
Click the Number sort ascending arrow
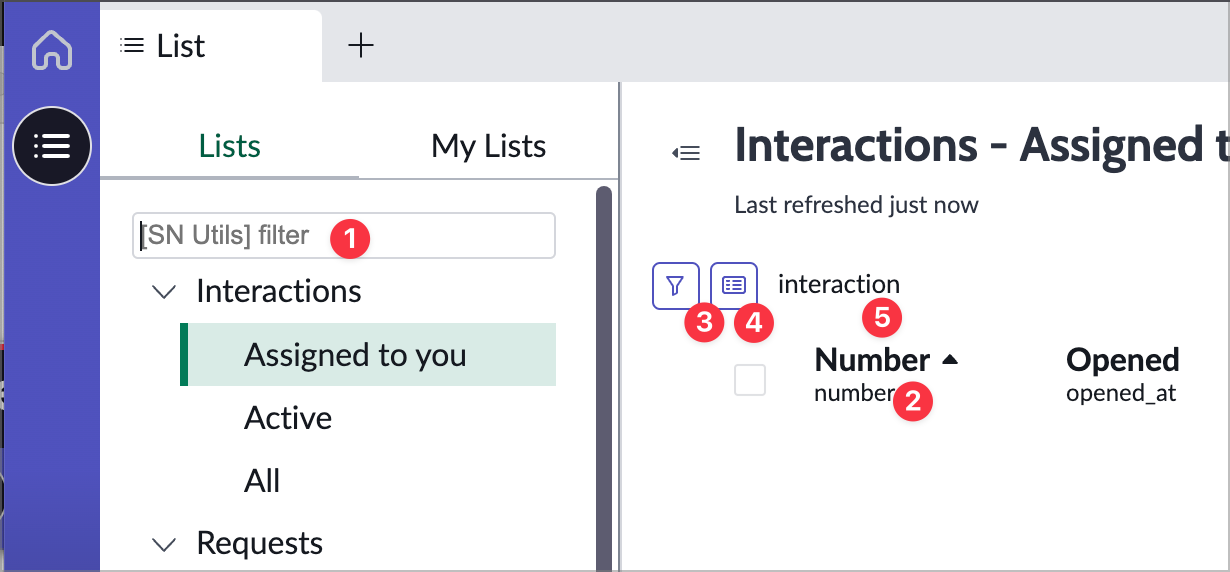(x=949, y=360)
